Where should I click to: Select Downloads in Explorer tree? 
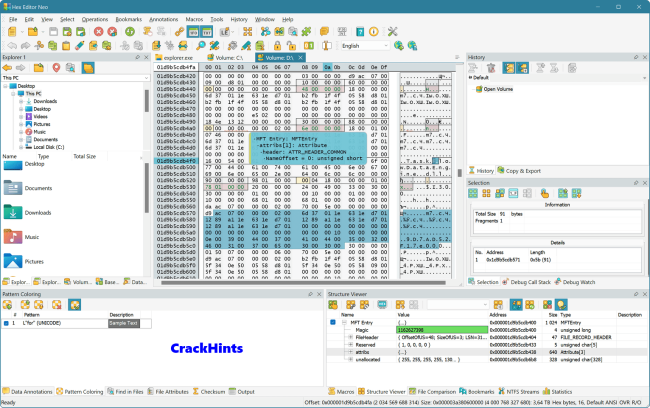[x=45, y=101]
